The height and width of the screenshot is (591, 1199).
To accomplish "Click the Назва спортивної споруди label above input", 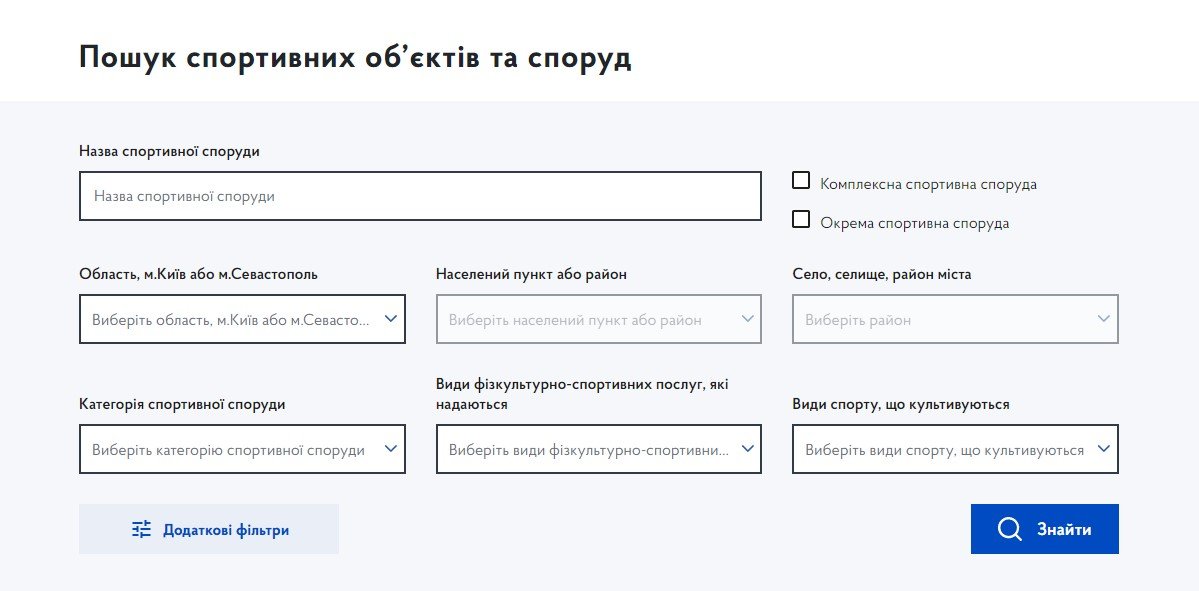I will tap(169, 151).
